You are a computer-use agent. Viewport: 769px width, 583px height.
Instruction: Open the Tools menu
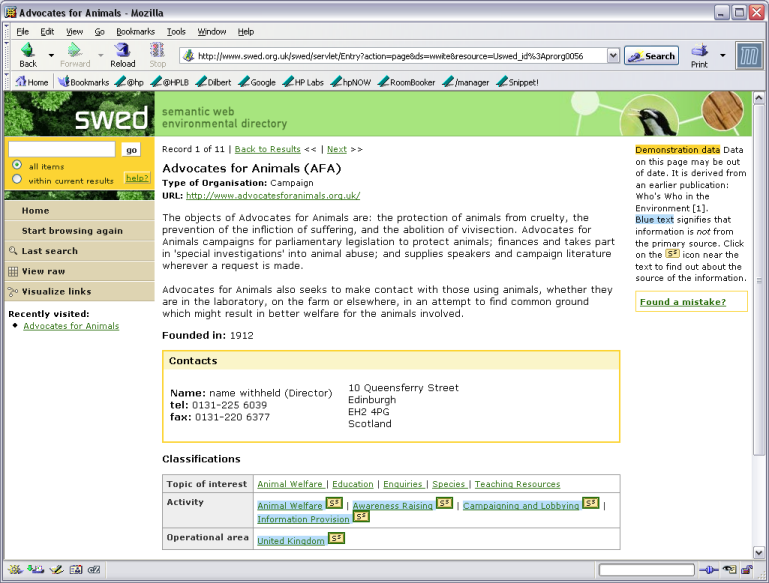[176, 32]
